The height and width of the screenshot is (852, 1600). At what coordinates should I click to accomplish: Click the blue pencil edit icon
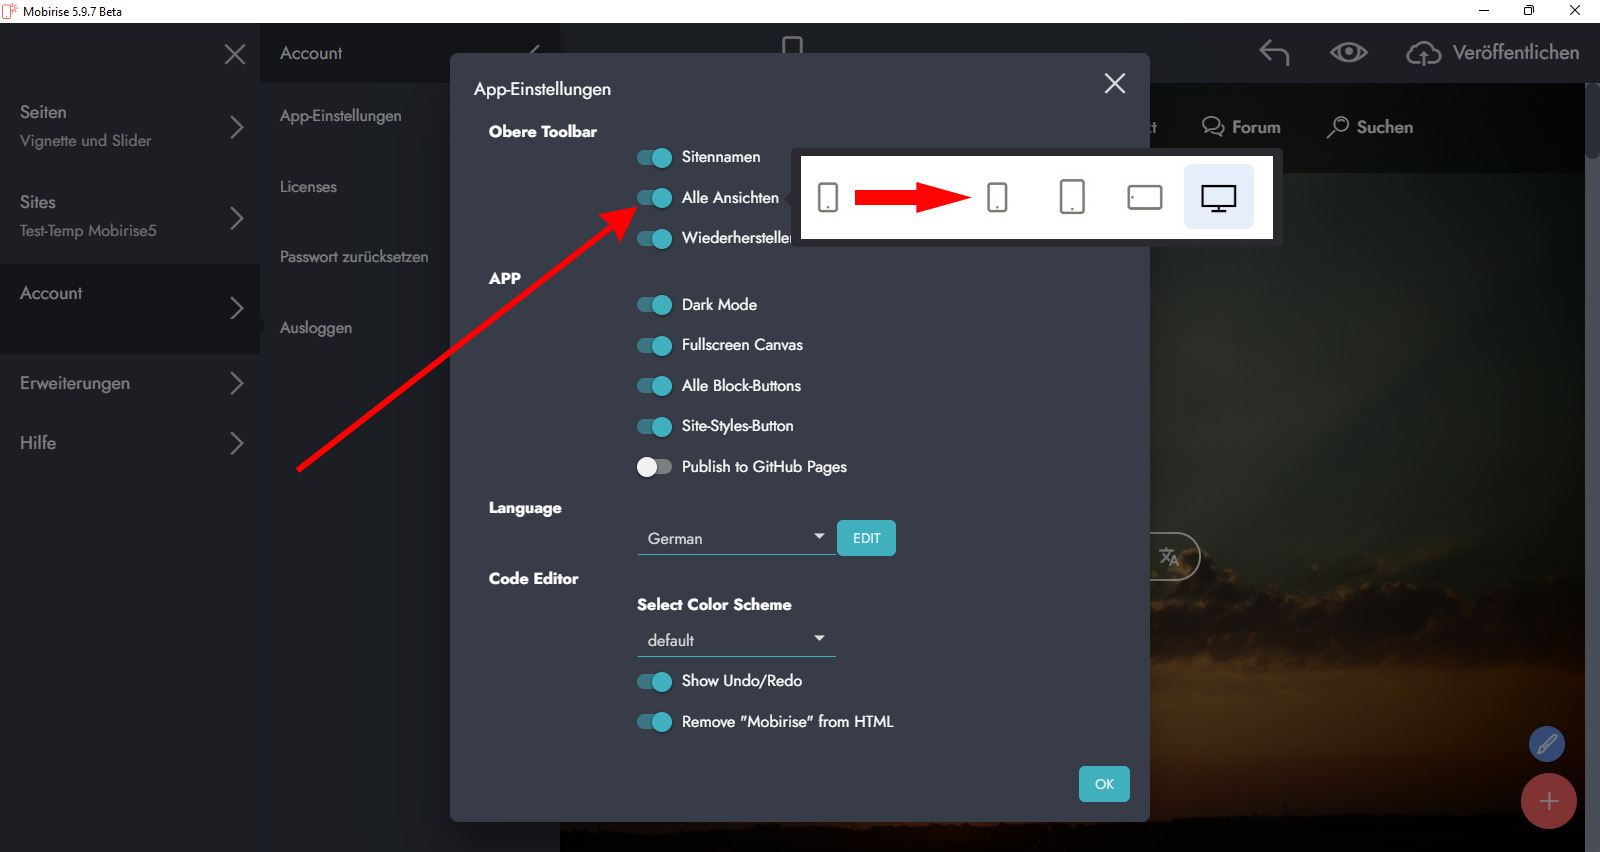(1546, 744)
